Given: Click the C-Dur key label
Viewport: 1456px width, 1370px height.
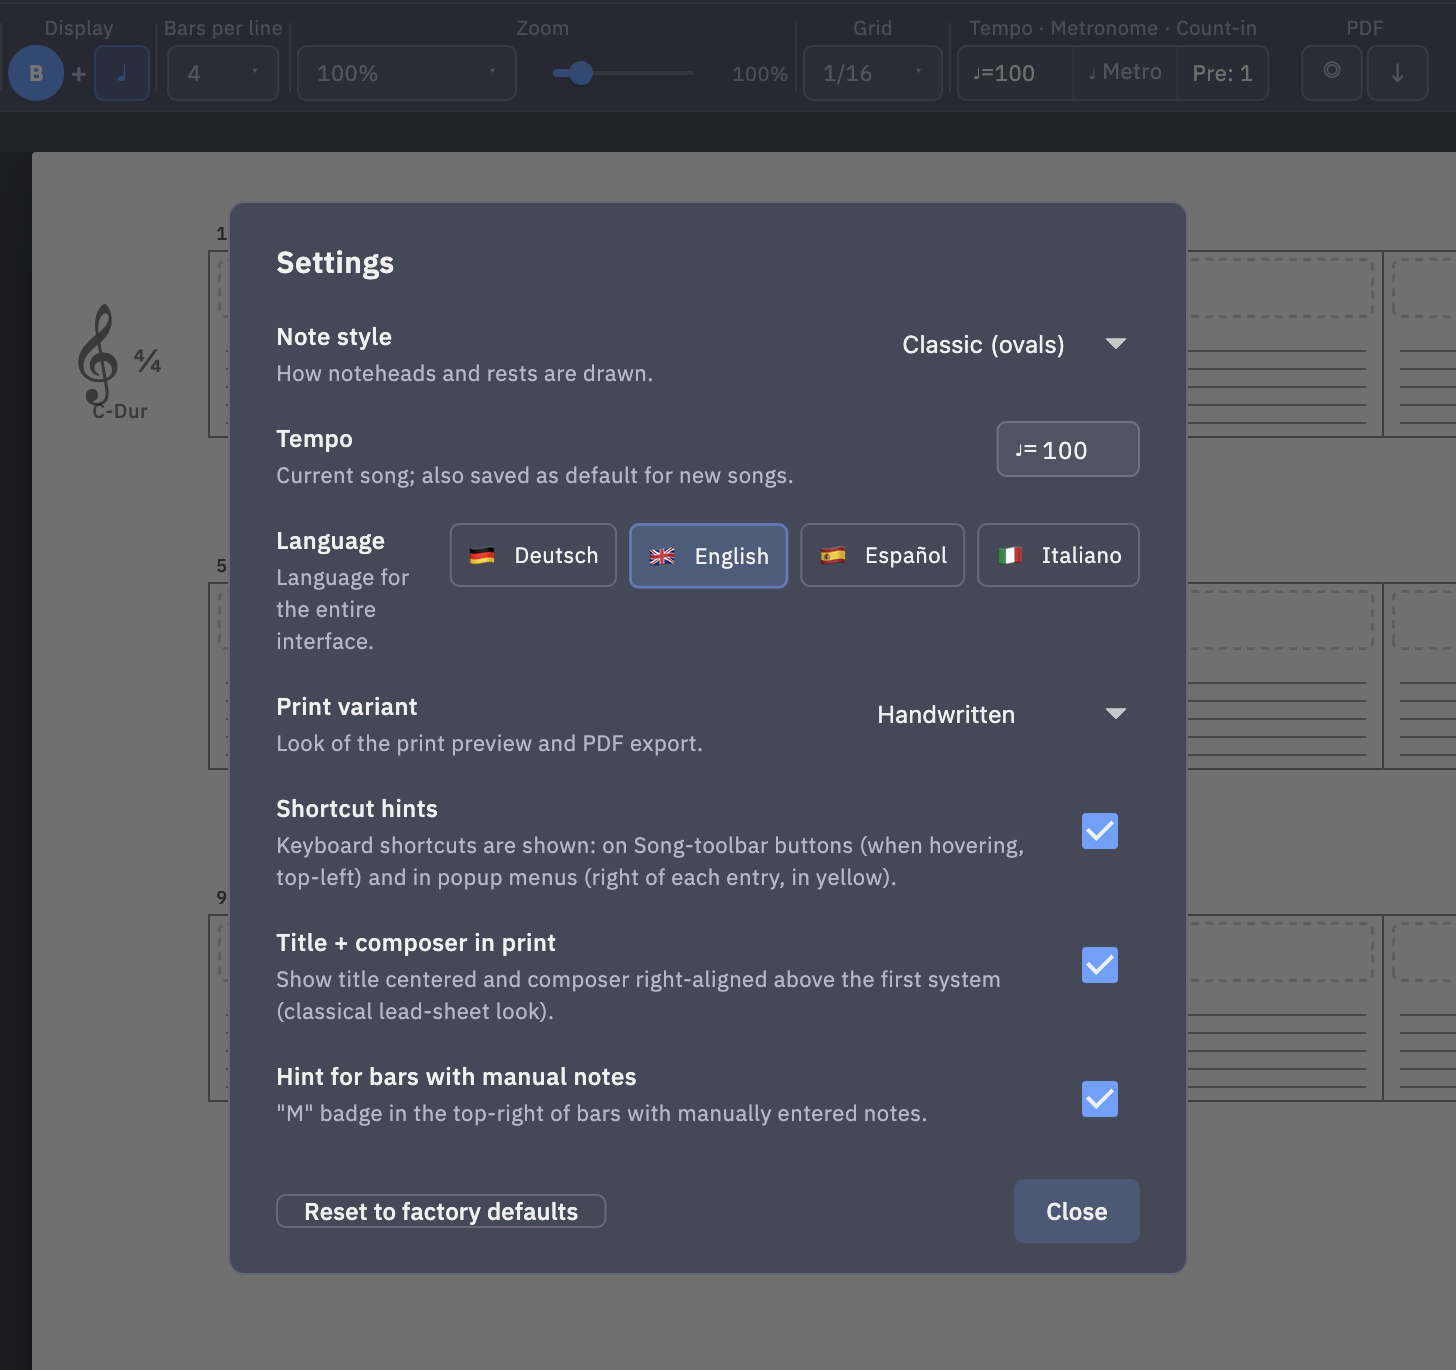Looking at the screenshot, I should pyautogui.click(x=120, y=411).
